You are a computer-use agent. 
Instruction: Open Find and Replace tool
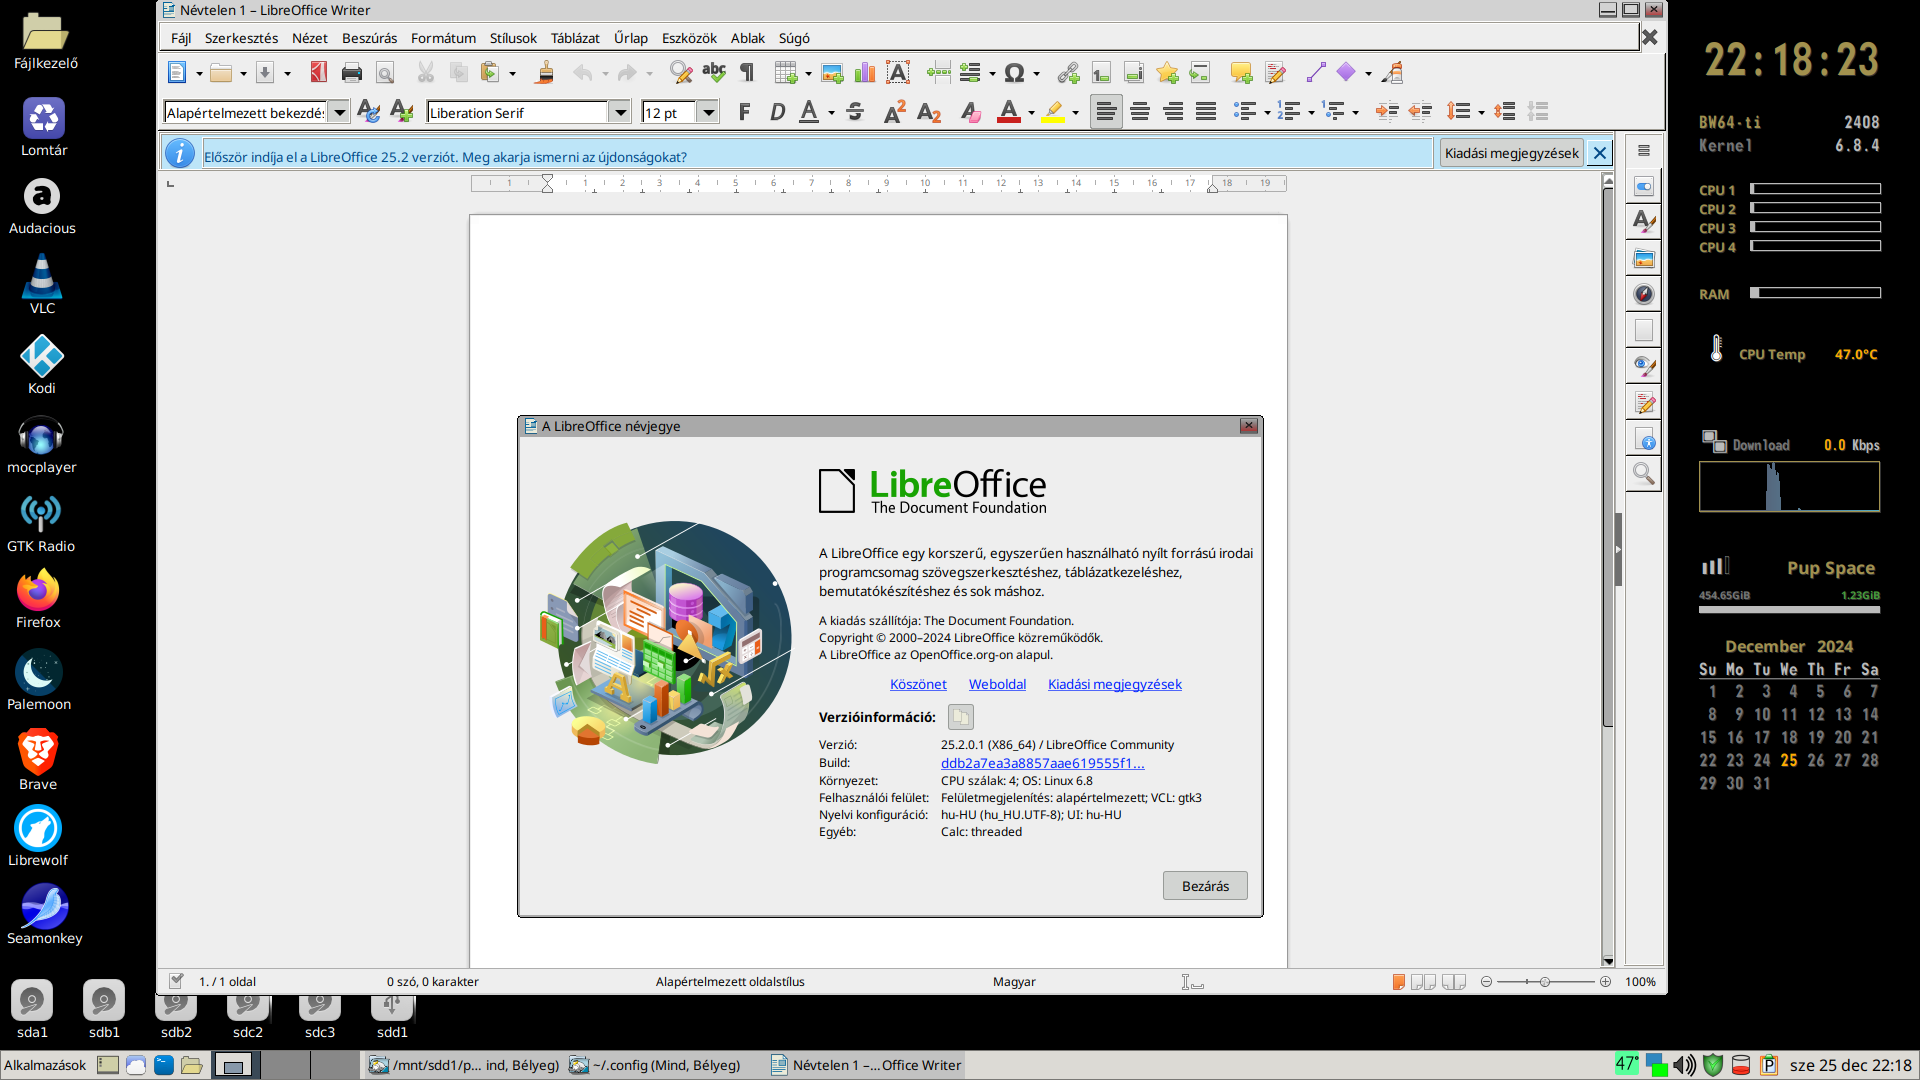[x=681, y=73]
